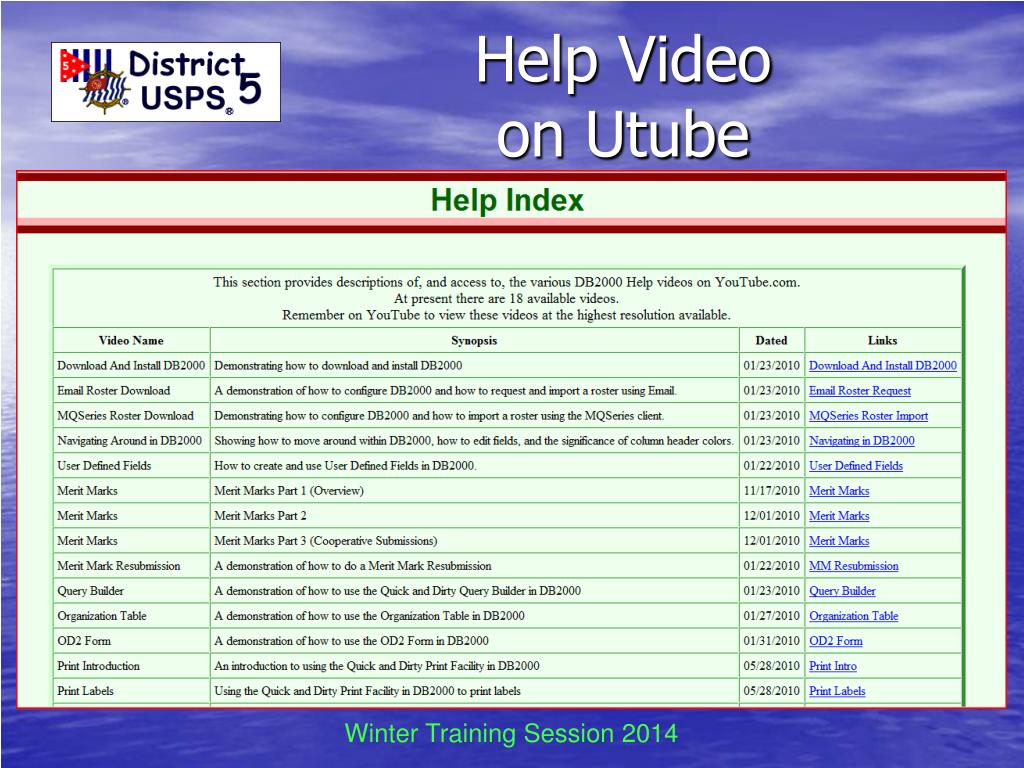Click the District 5 USPS logo
Viewport: 1024px width, 768px height.
(x=166, y=82)
